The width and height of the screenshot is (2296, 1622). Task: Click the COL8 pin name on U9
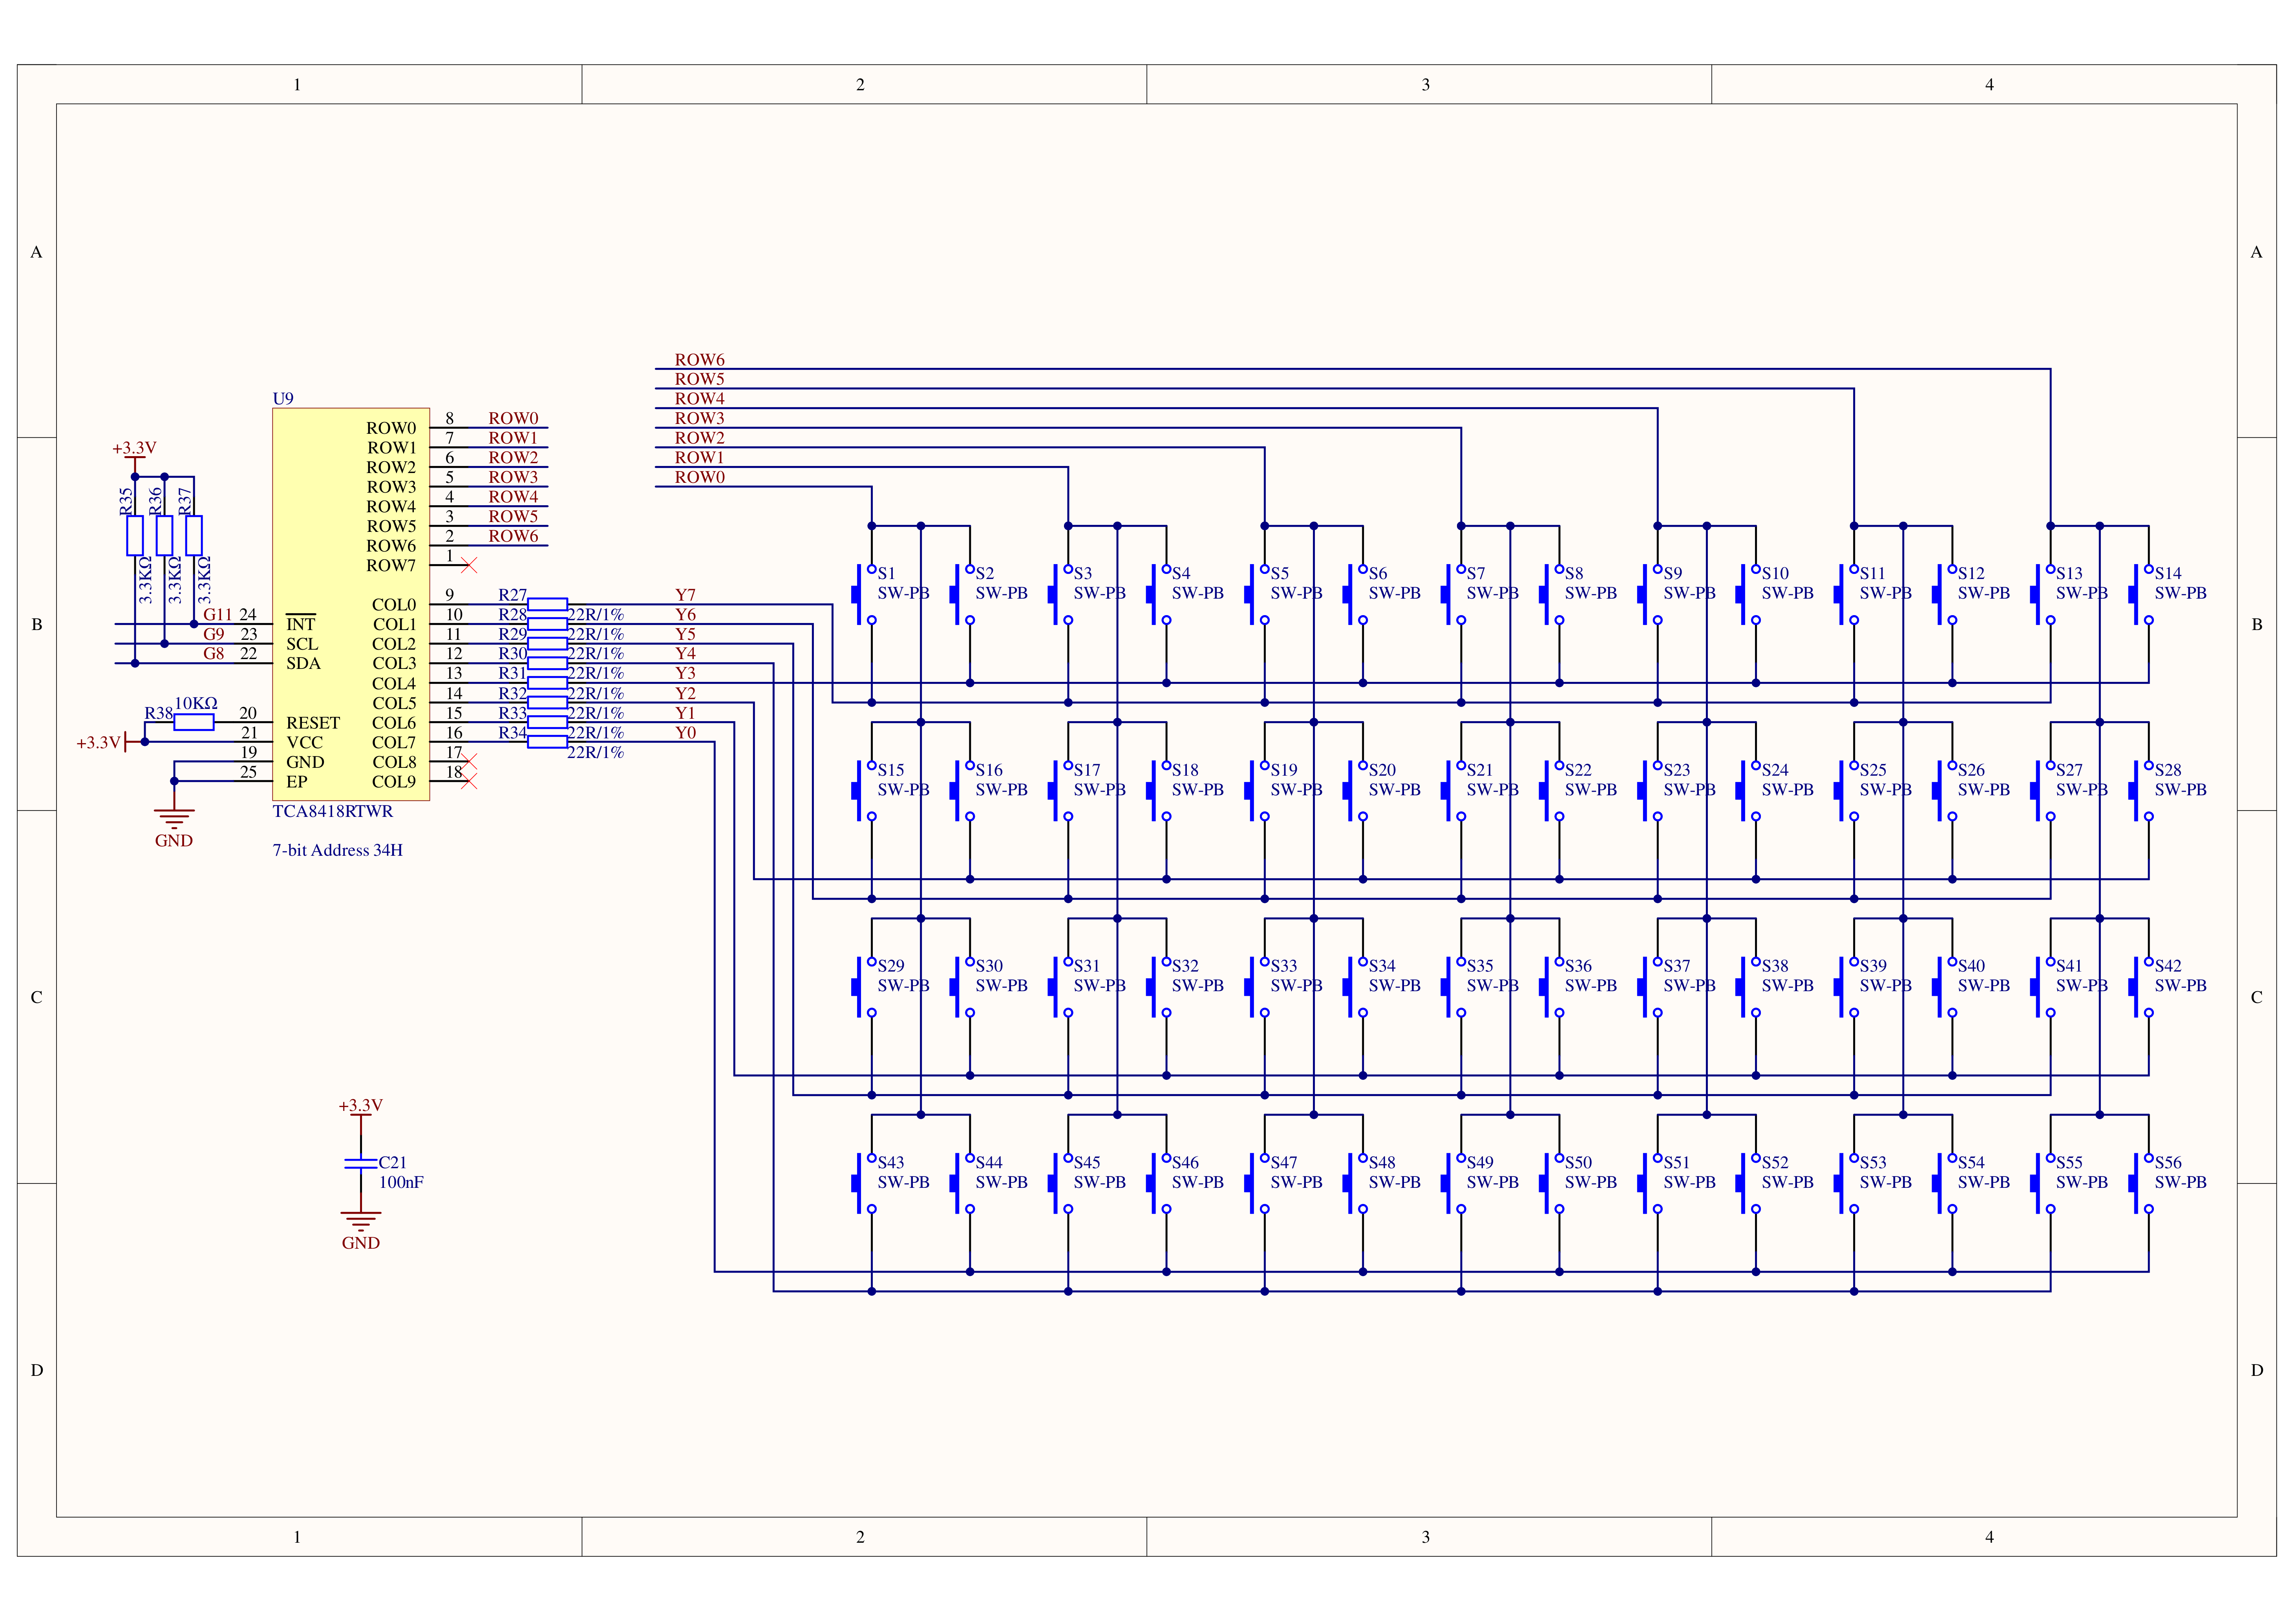tap(394, 762)
